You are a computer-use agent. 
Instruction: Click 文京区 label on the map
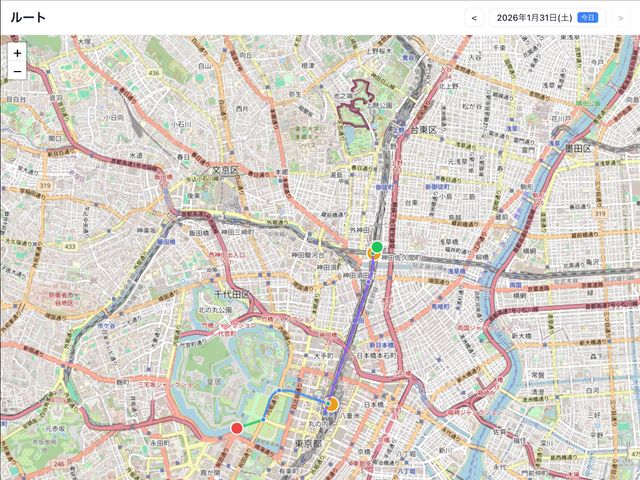[x=224, y=170]
